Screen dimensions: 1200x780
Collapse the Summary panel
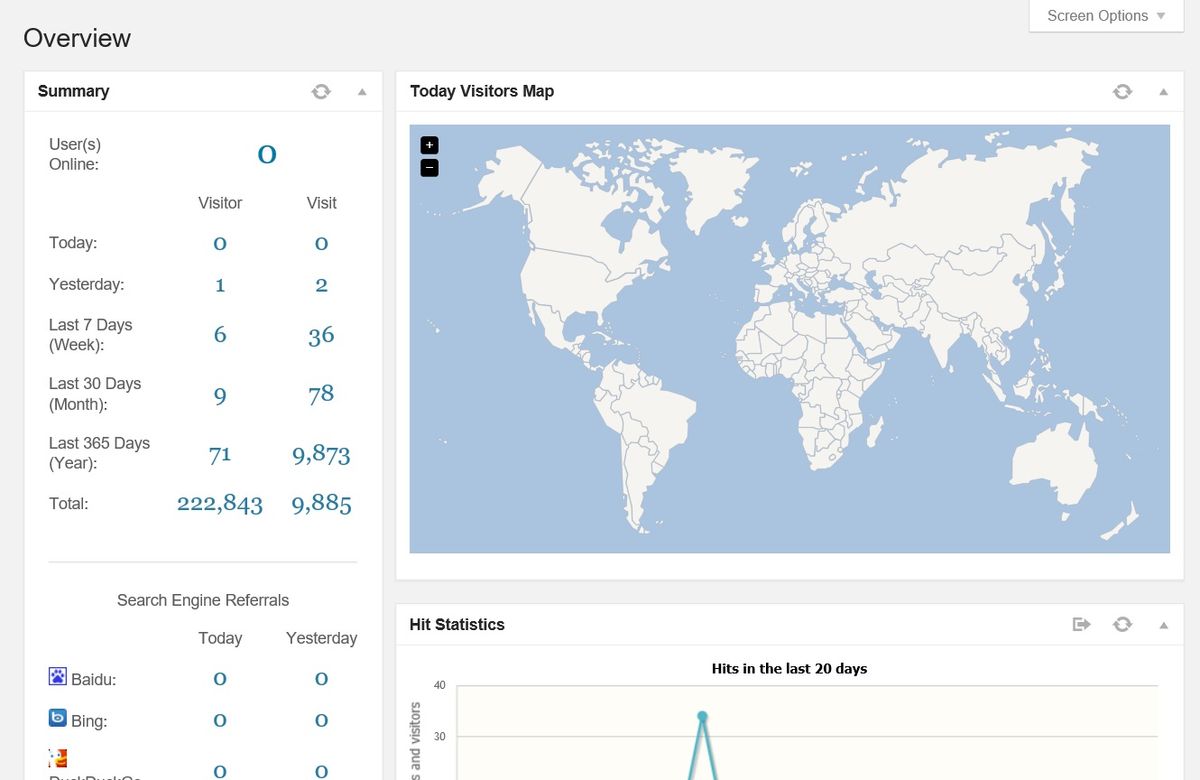362,92
